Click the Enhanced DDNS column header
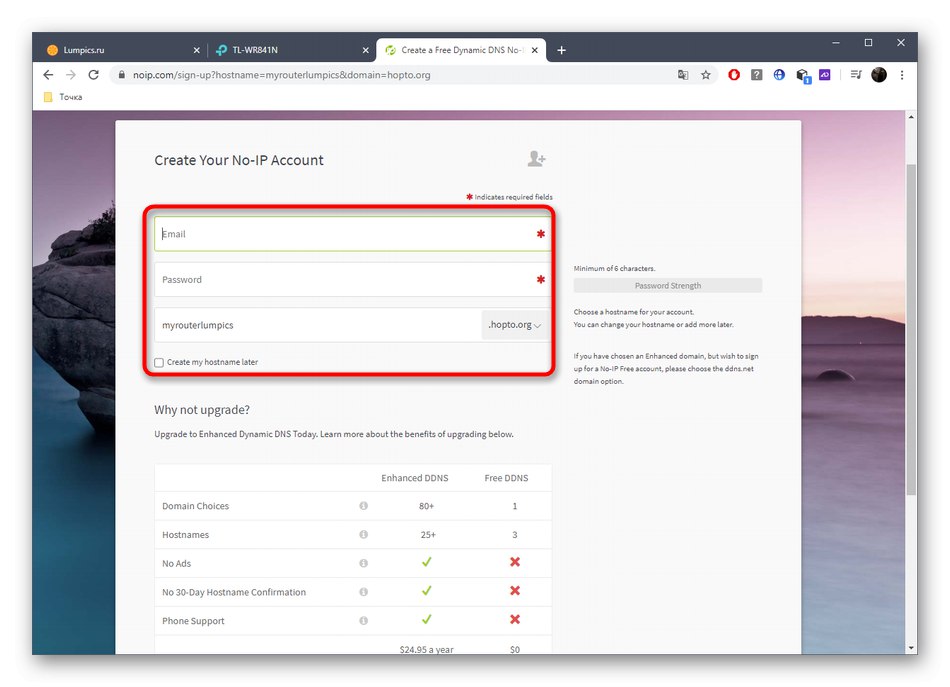The height and width of the screenshot is (687, 950). click(414, 478)
